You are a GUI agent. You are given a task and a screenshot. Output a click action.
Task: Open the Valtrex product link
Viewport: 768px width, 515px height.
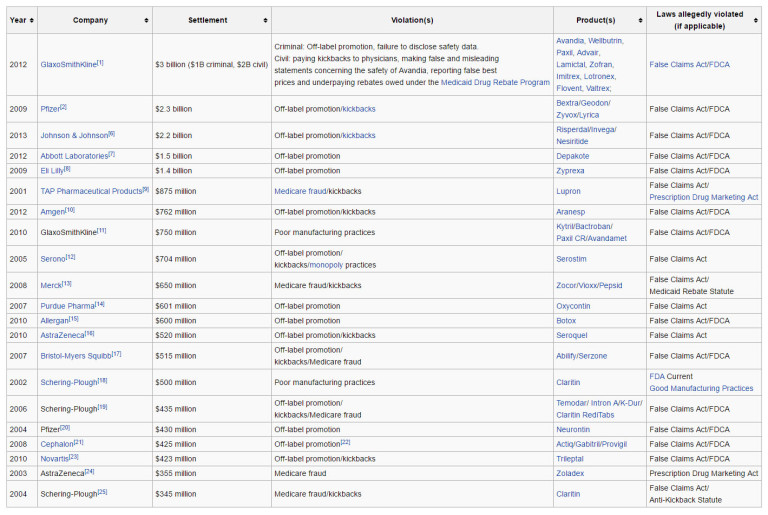598,88
